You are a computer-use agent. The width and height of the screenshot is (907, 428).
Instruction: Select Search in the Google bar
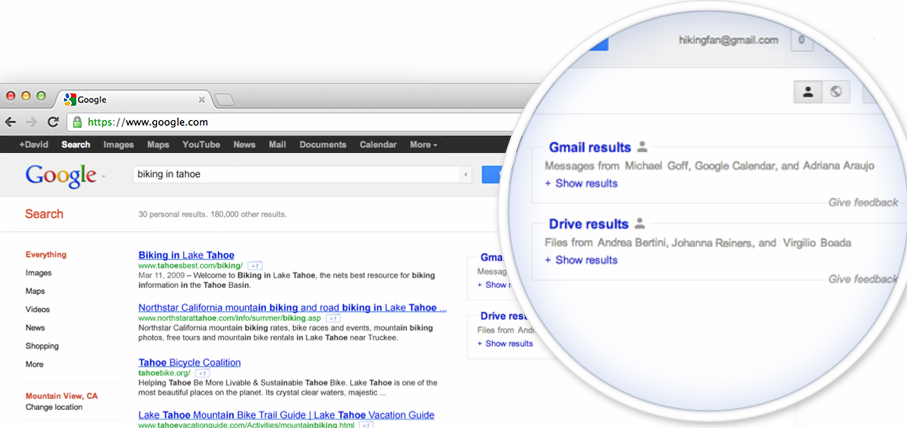click(76, 145)
